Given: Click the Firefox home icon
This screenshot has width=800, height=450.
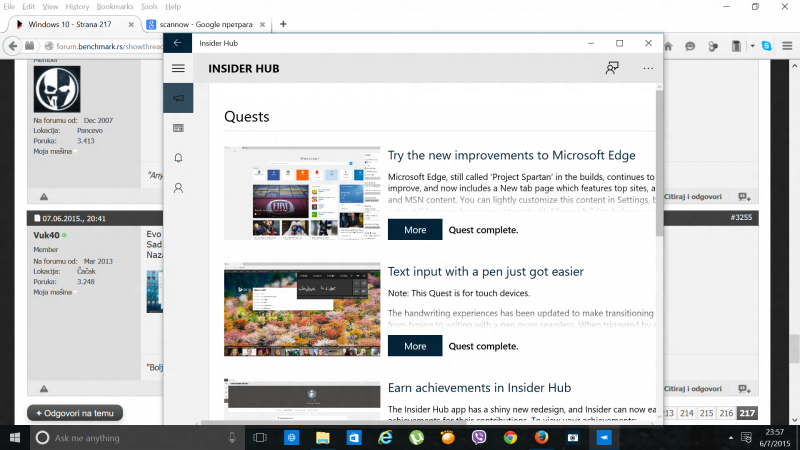Looking at the screenshot, I should [668, 46].
